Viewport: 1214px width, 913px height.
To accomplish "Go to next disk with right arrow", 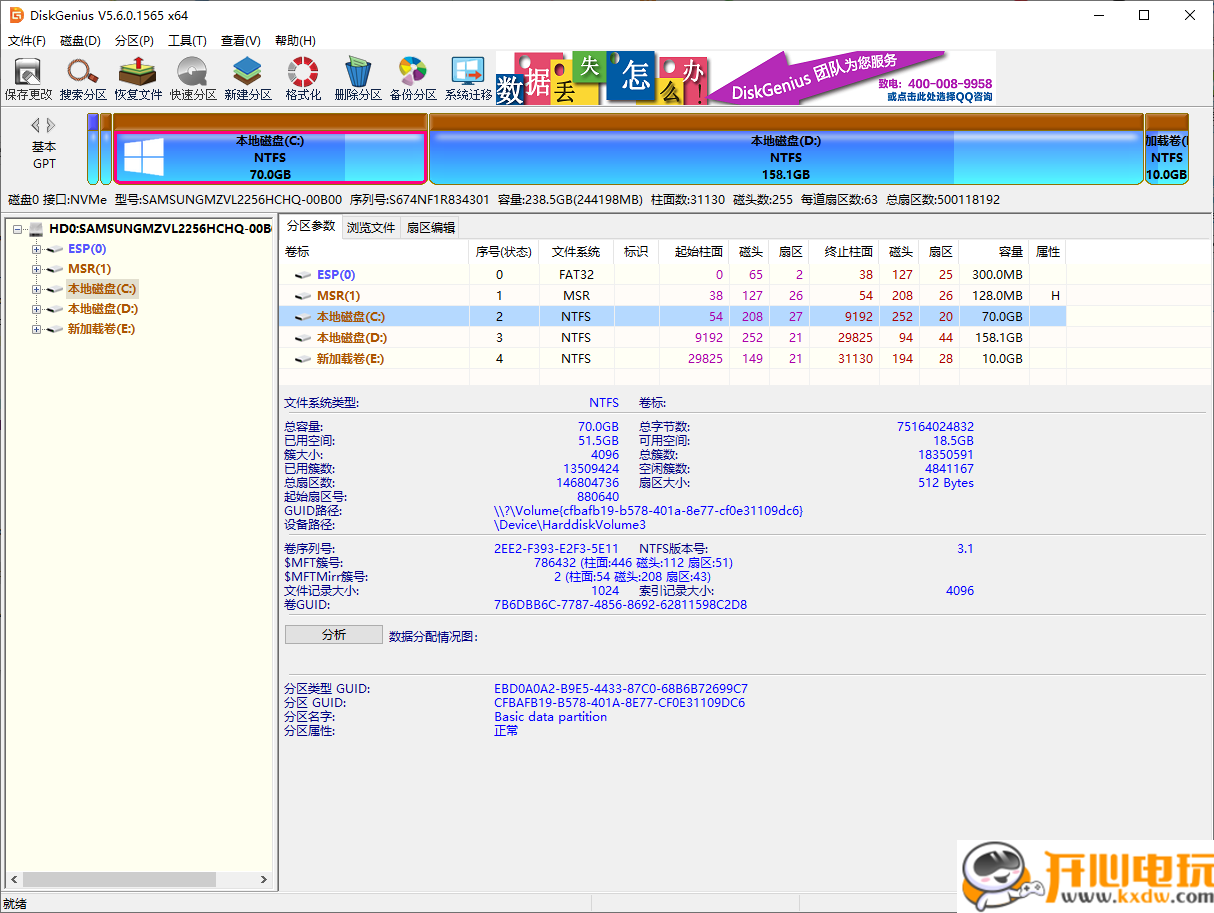I will point(52,125).
